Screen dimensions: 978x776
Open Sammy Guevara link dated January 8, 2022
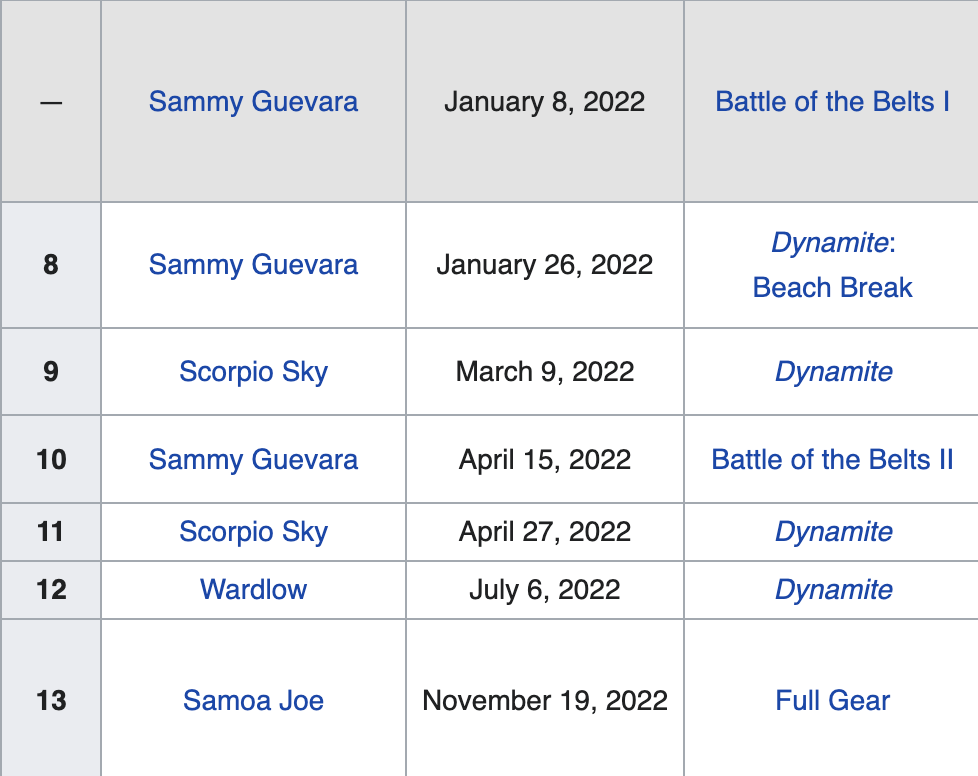[253, 102]
